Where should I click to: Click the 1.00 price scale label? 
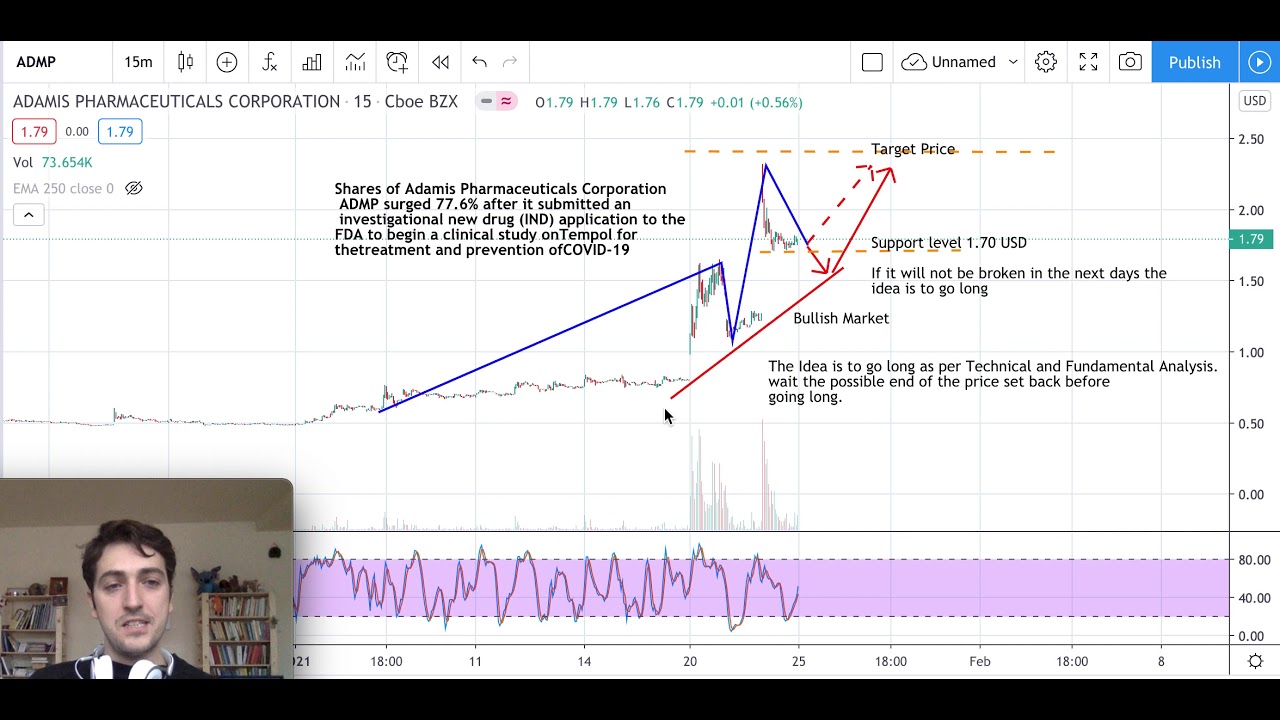point(1253,352)
